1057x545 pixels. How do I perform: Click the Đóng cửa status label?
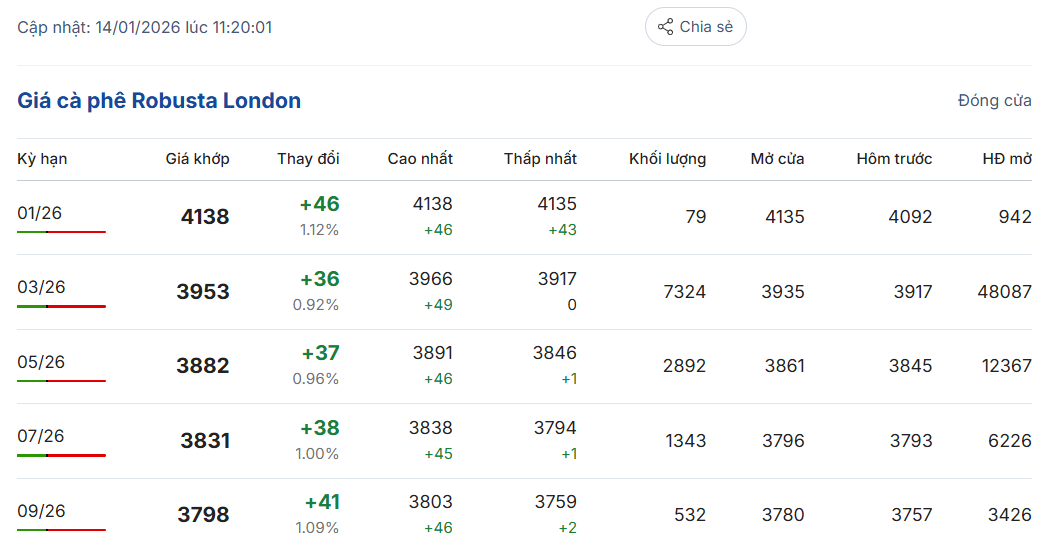click(994, 101)
